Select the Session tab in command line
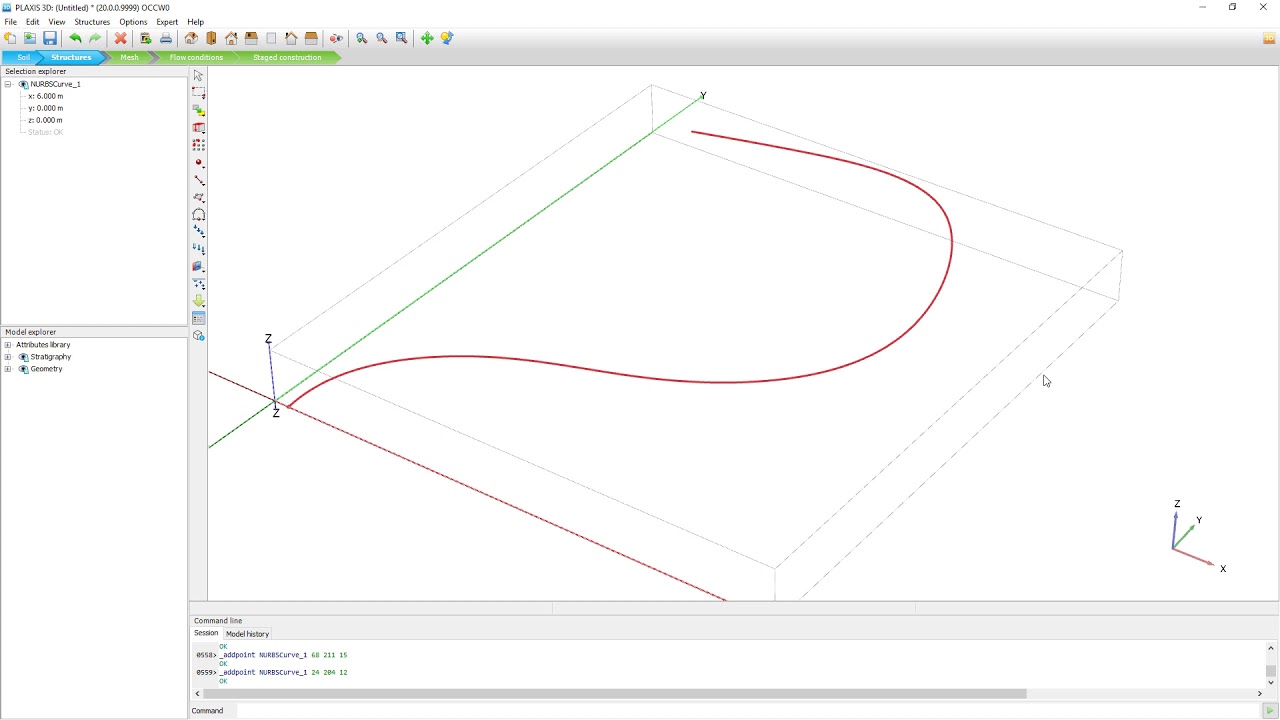Image resolution: width=1280 pixels, height=720 pixels. 206,633
